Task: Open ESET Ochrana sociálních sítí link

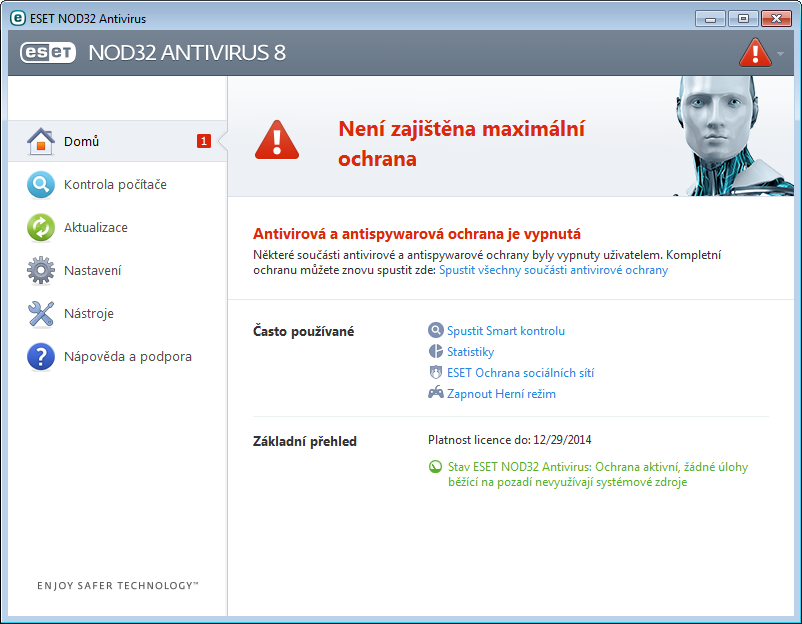Action: [x=521, y=373]
